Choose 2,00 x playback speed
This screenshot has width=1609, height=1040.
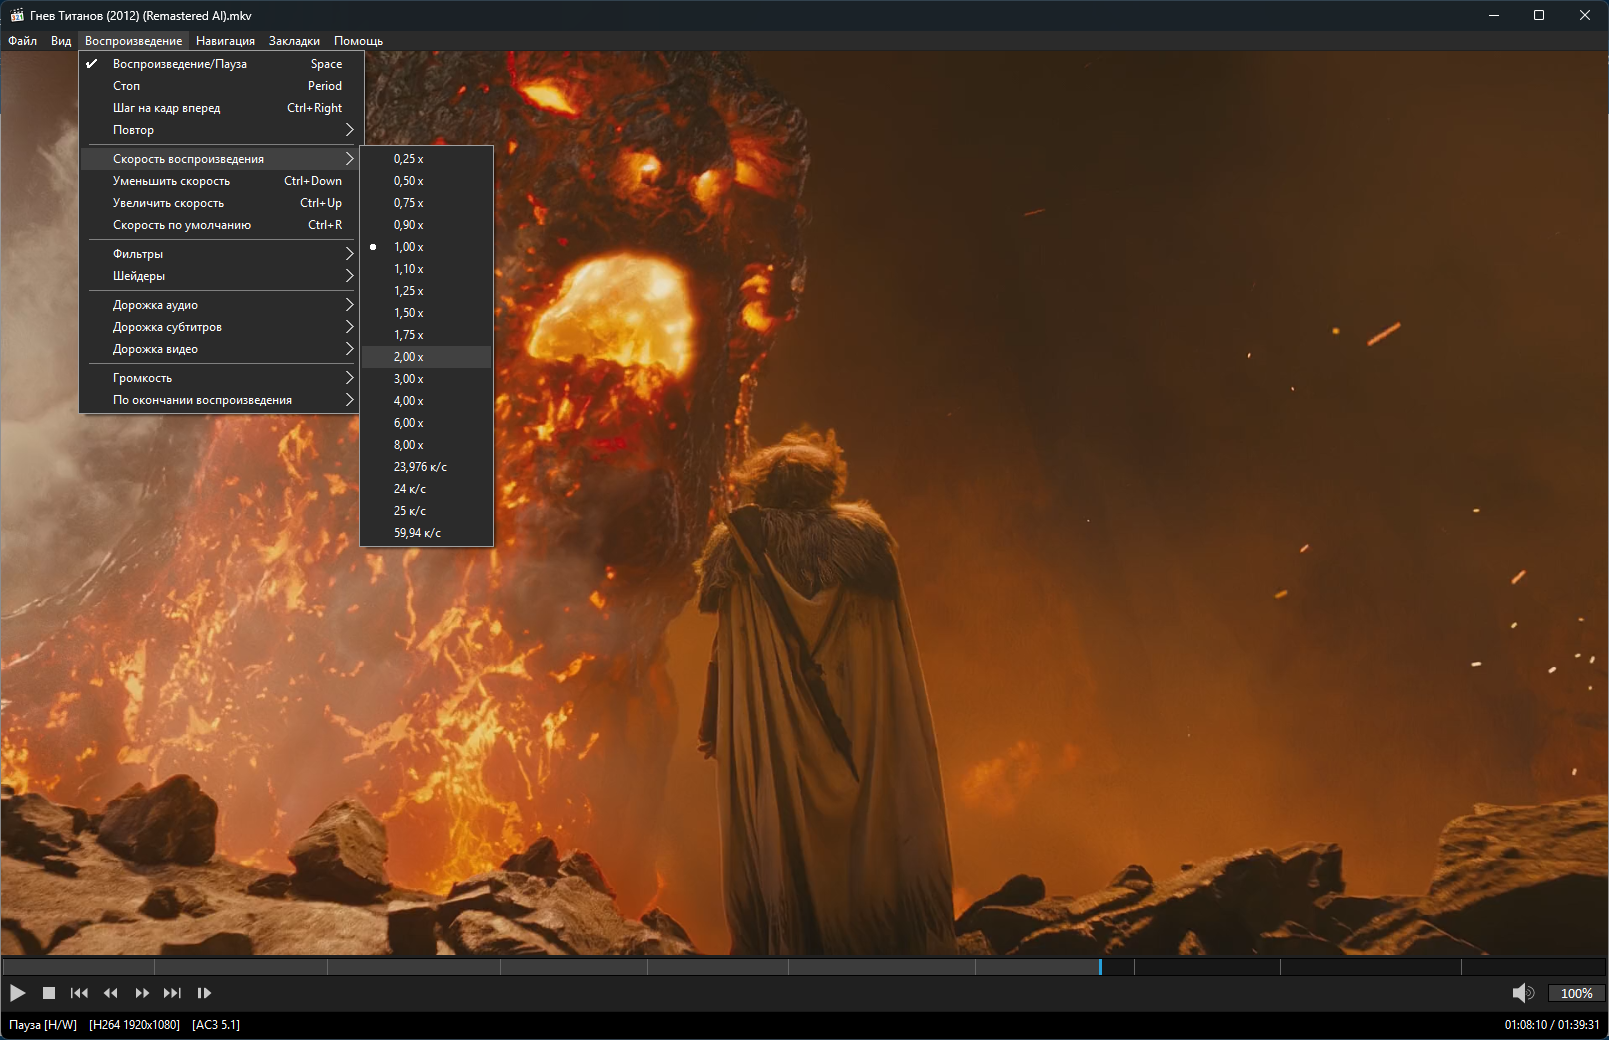(409, 357)
